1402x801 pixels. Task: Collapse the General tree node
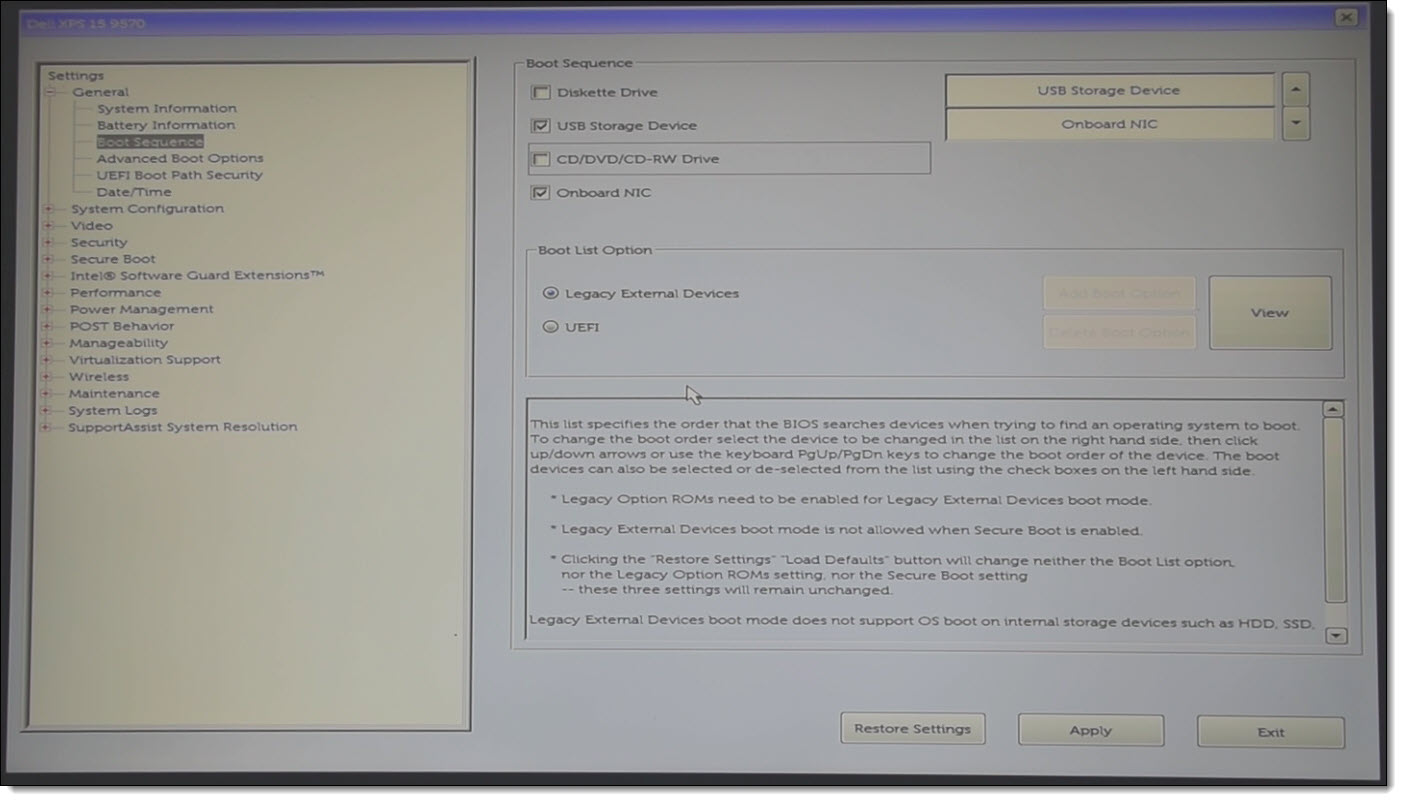pyautogui.click(x=48, y=92)
